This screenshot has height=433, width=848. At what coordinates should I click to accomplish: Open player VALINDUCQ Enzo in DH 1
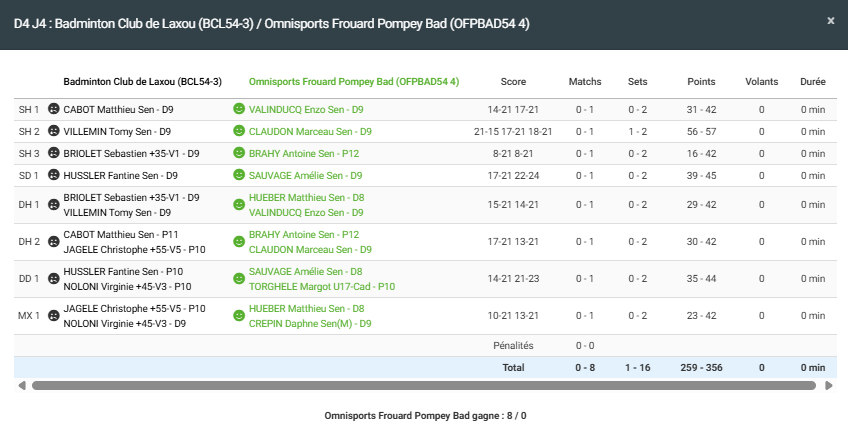[305, 213]
